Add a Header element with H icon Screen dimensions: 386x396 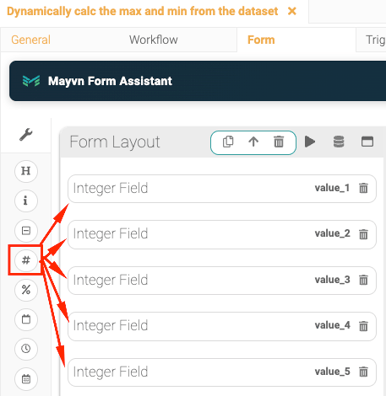click(26, 171)
